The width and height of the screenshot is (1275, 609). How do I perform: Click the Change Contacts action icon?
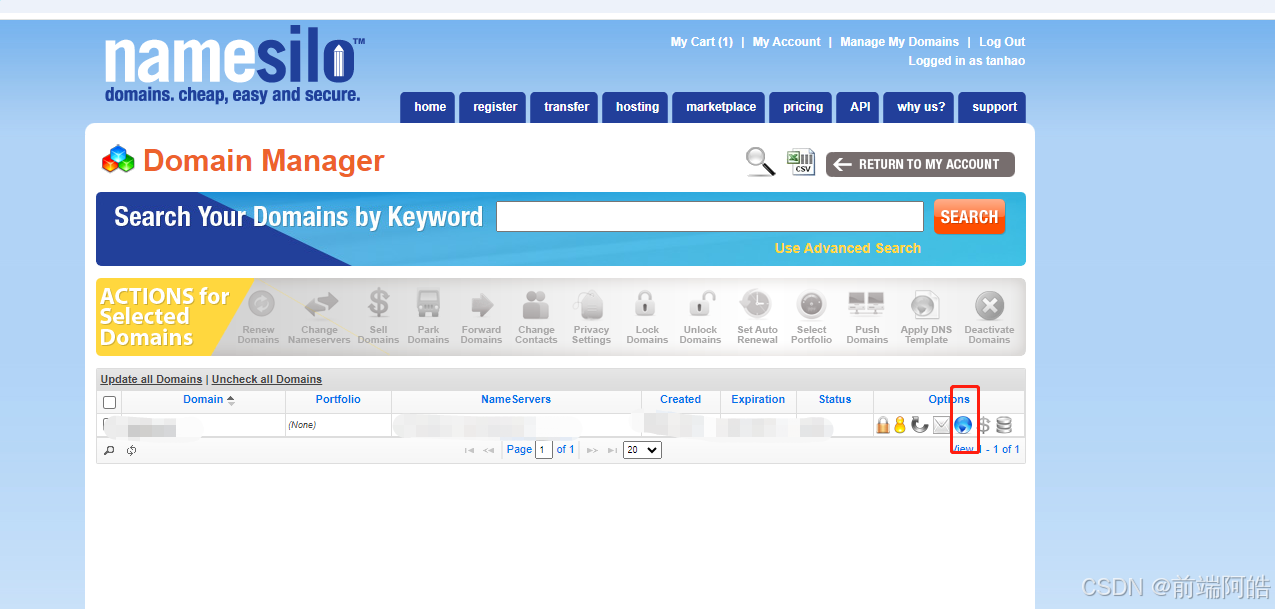tap(536, 304)
